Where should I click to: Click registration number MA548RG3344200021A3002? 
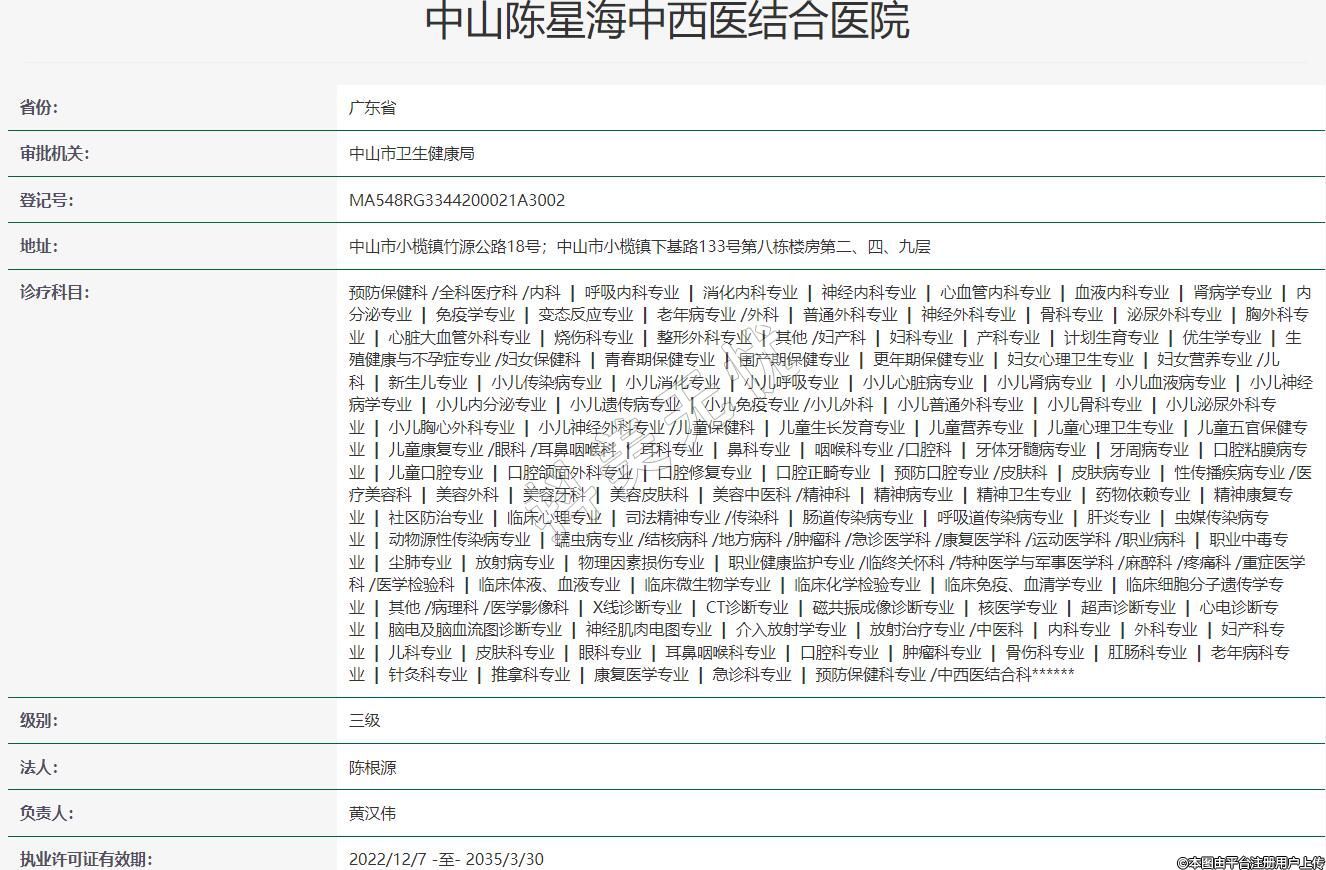click(456, 200)
